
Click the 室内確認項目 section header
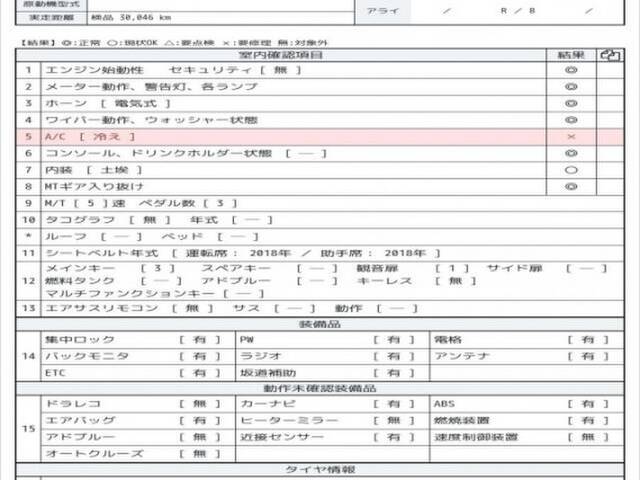click(286, 55)
